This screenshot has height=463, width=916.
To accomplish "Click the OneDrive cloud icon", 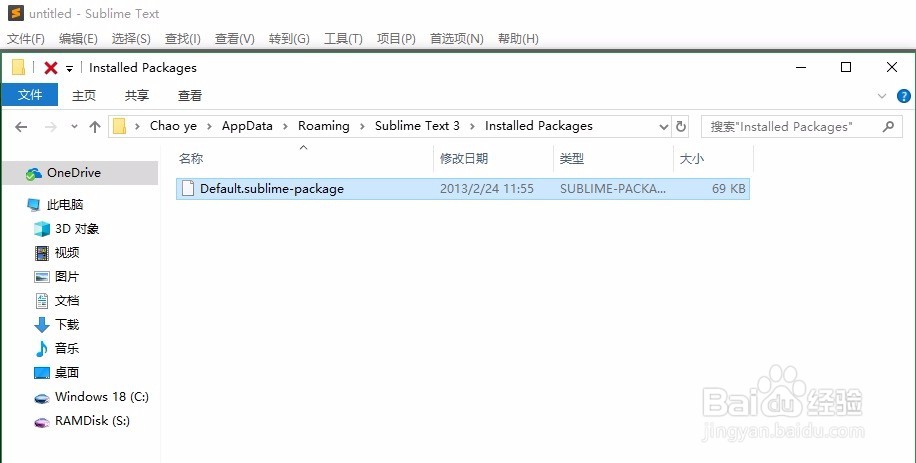I will point(34,173).
